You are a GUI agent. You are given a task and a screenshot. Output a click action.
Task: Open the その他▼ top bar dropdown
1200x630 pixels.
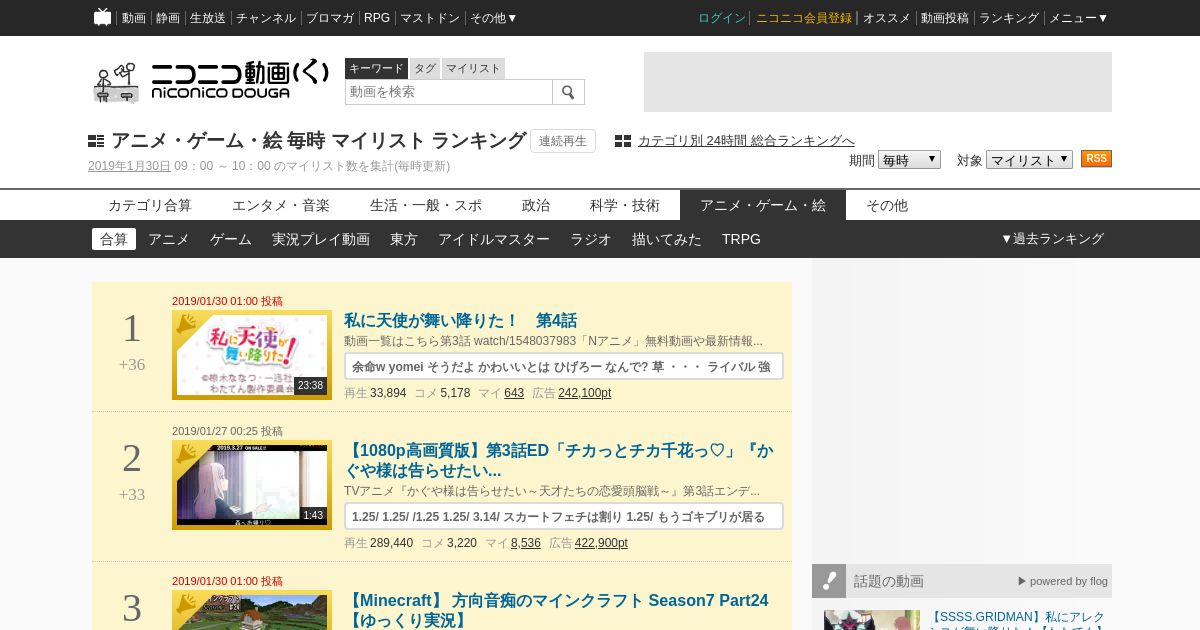494,18
